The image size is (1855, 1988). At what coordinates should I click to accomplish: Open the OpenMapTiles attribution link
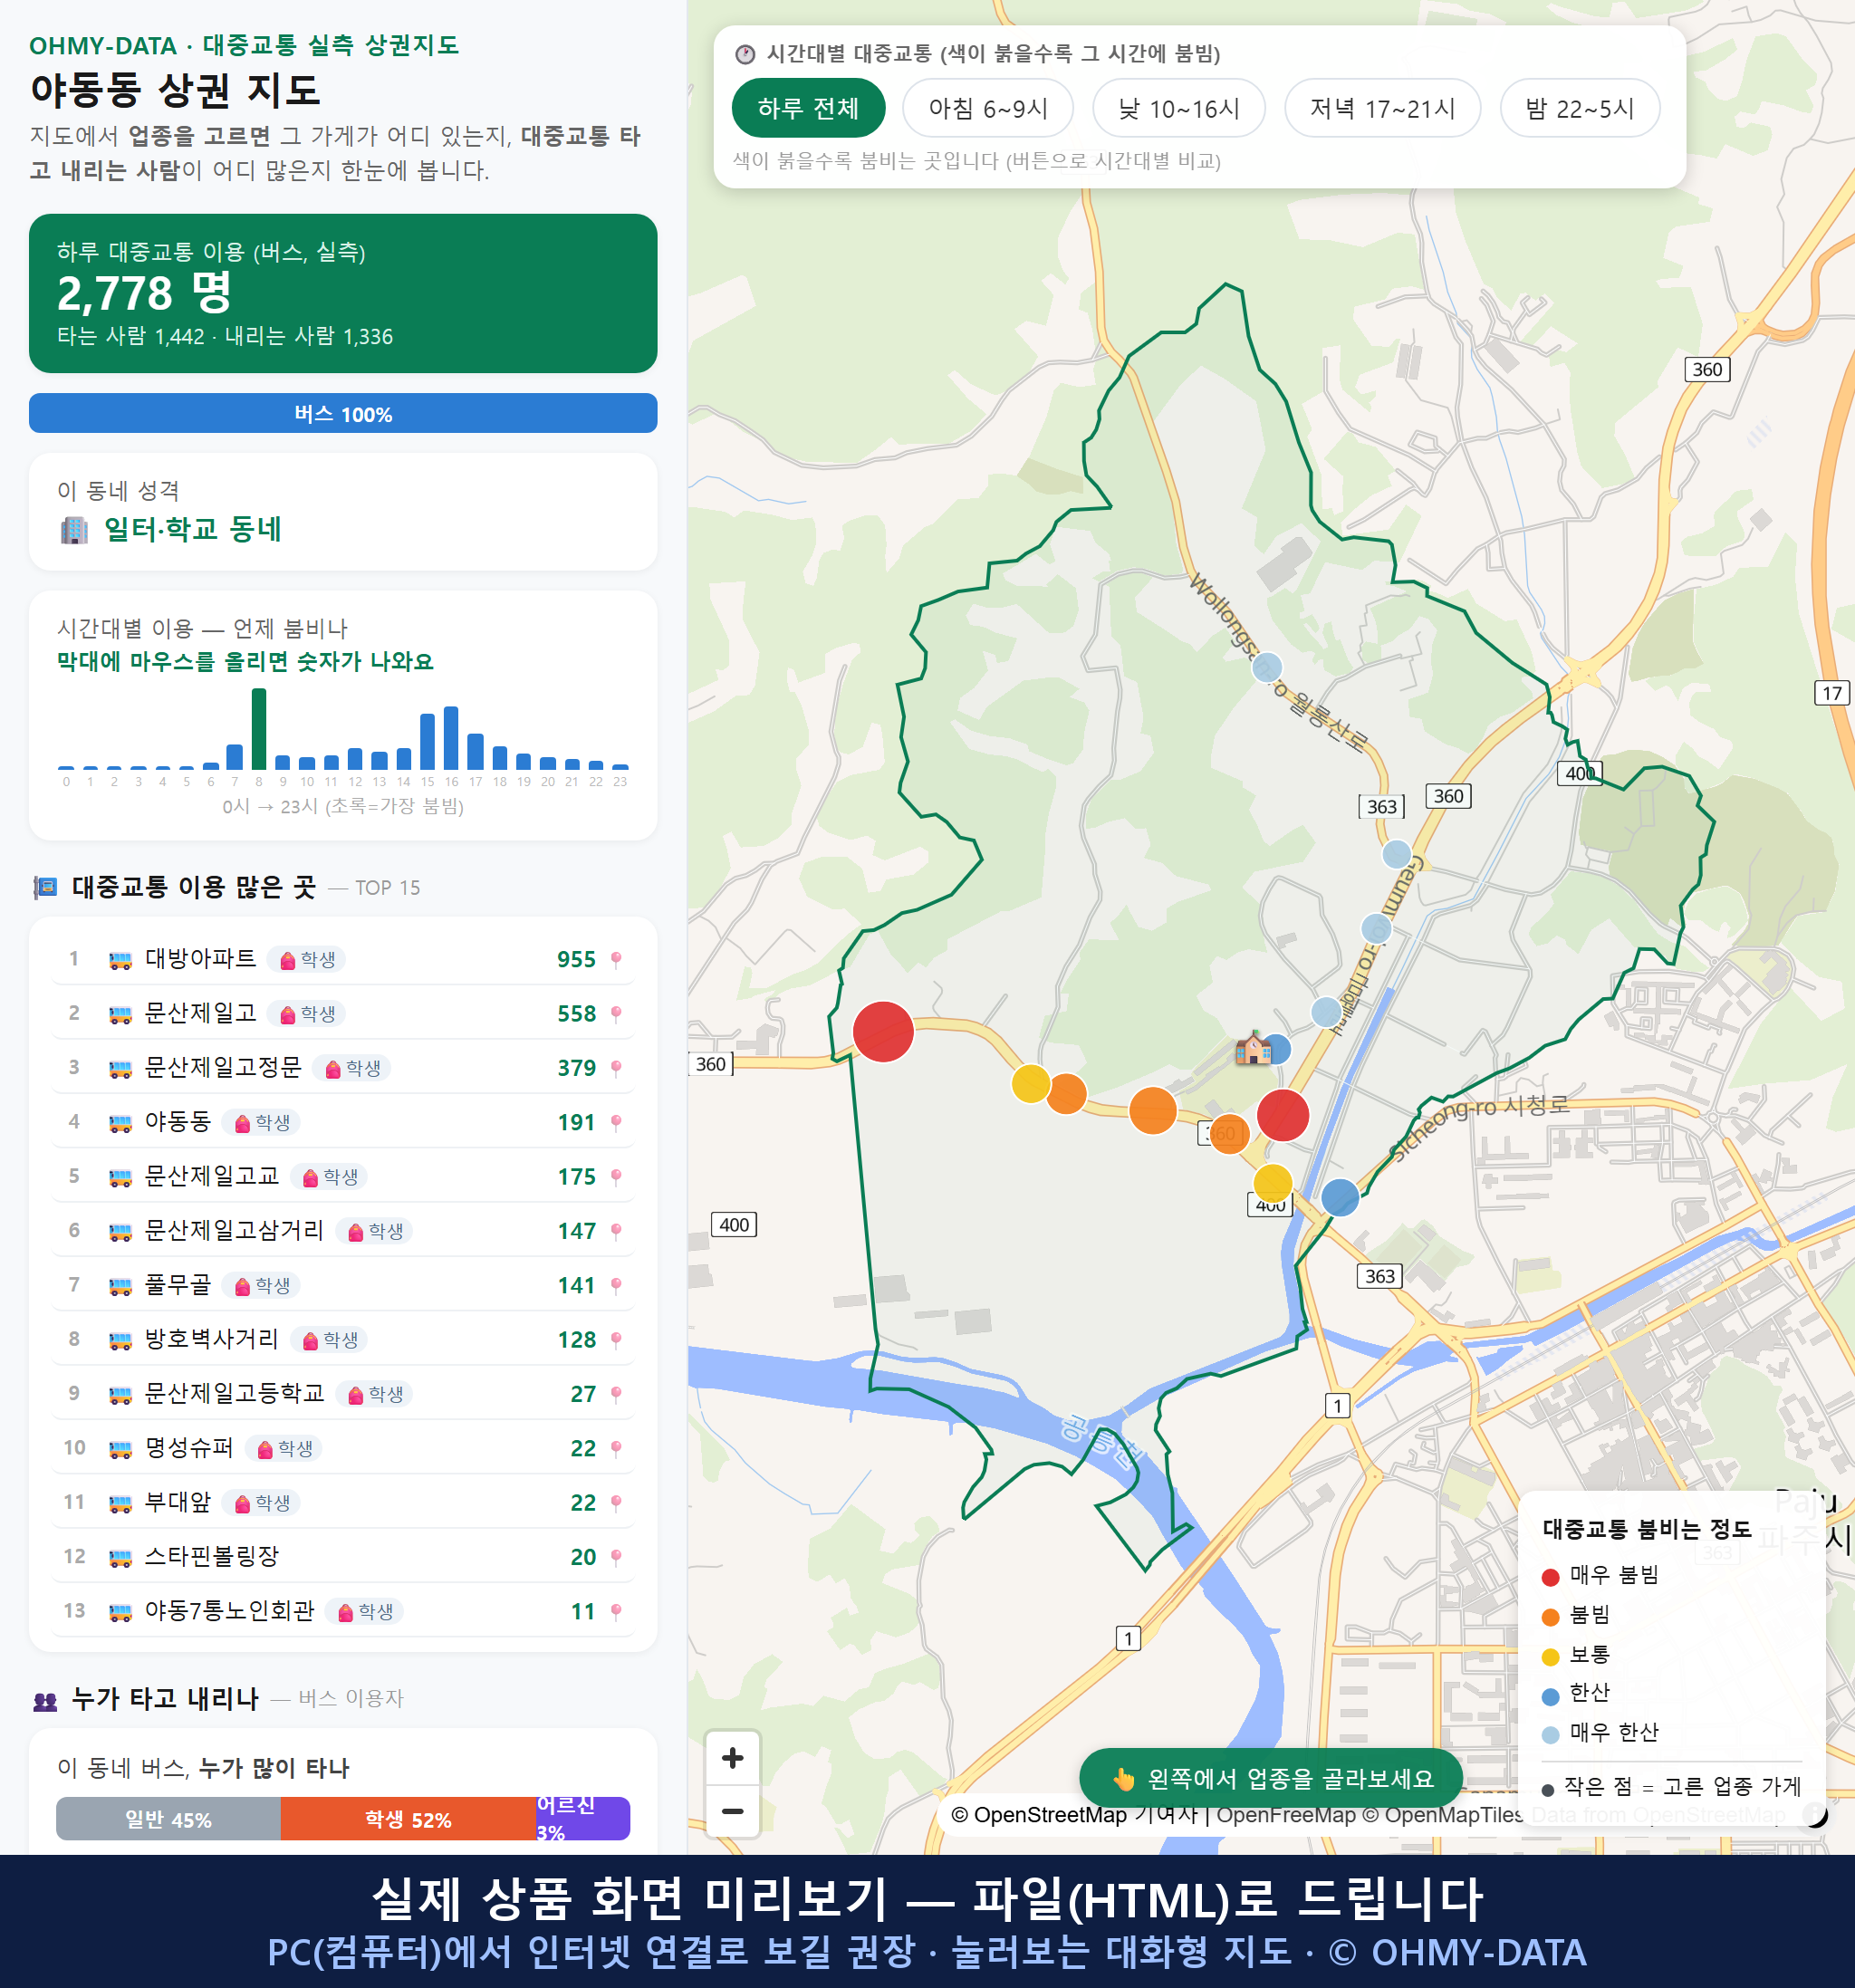click(x=1442, y=1815)
